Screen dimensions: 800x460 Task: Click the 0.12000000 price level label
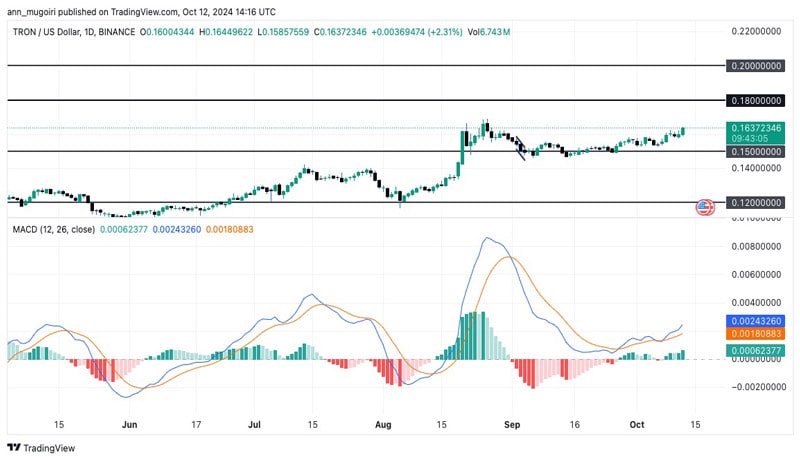pos(756,202)
